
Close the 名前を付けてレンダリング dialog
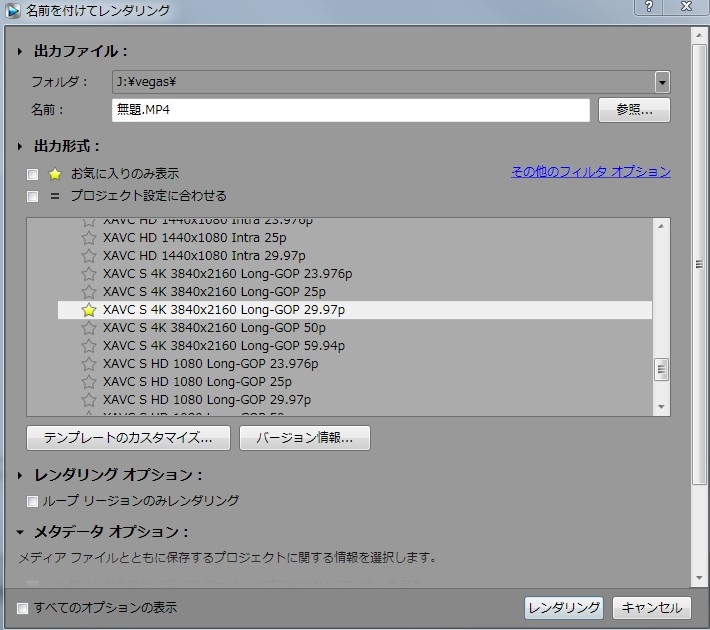pos(686,7)
